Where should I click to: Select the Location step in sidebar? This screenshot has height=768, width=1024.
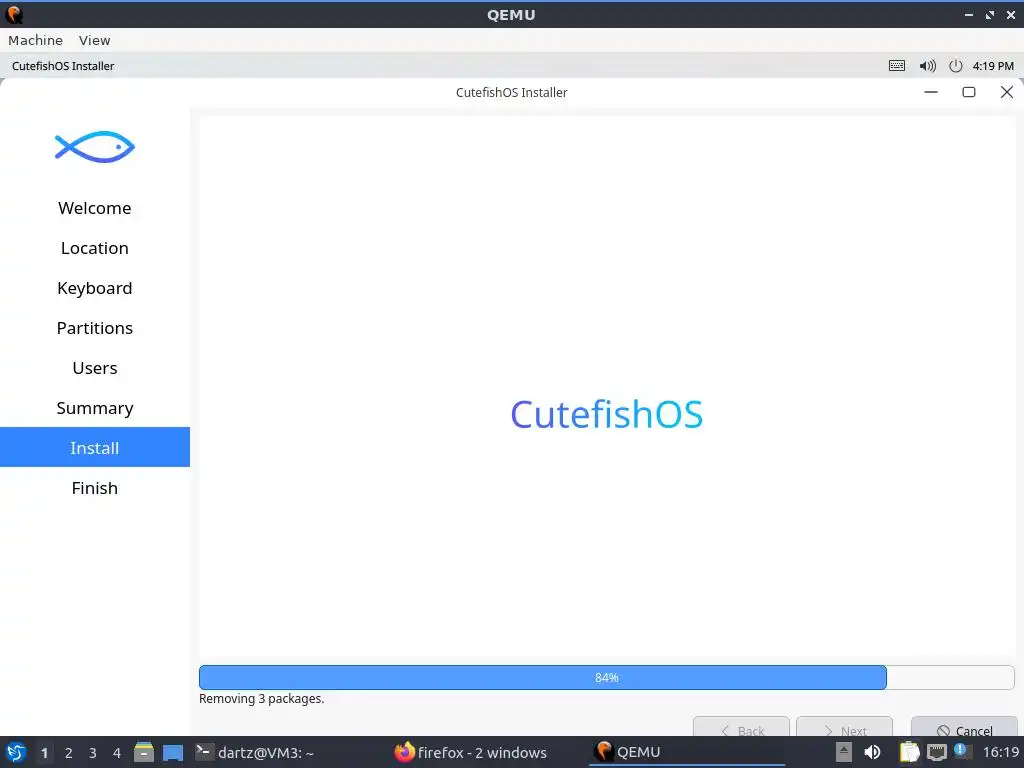coord(95,248)
